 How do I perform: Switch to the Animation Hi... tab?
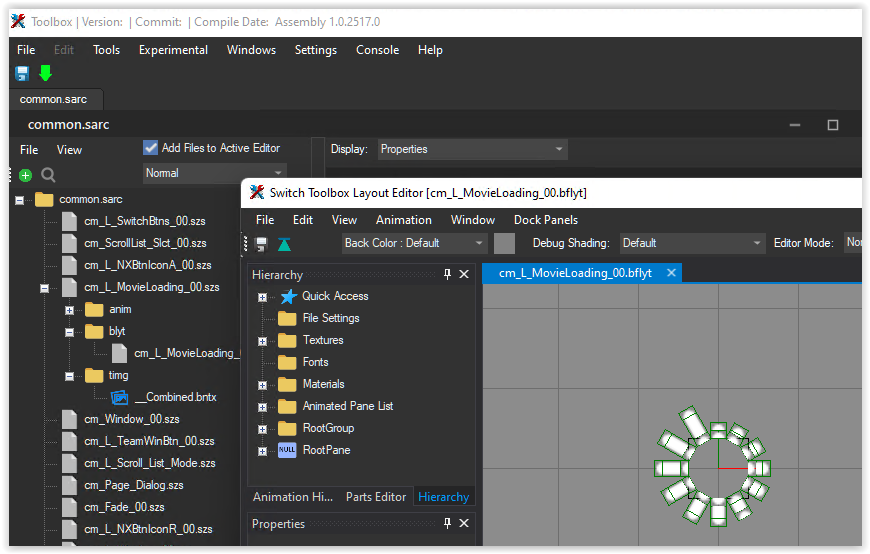292,497
